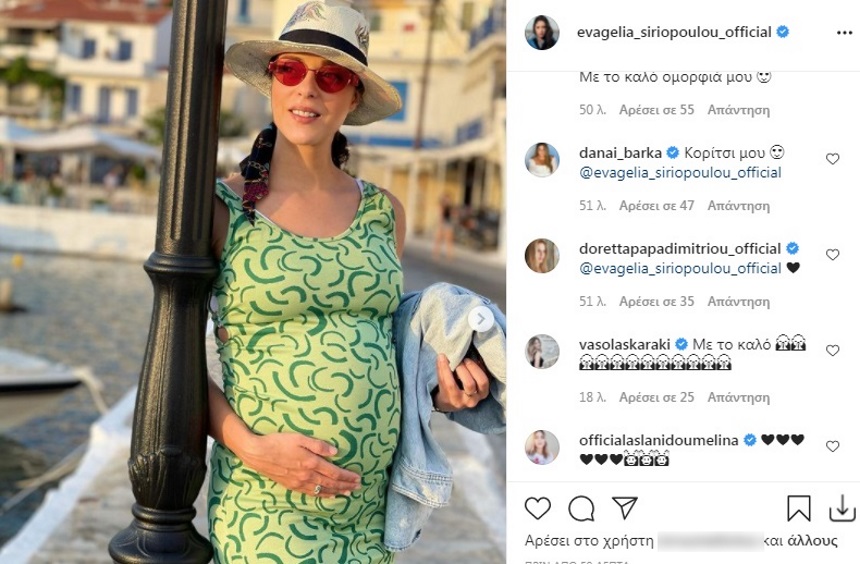Like vasolaskaraki's comment

point(833,350)
